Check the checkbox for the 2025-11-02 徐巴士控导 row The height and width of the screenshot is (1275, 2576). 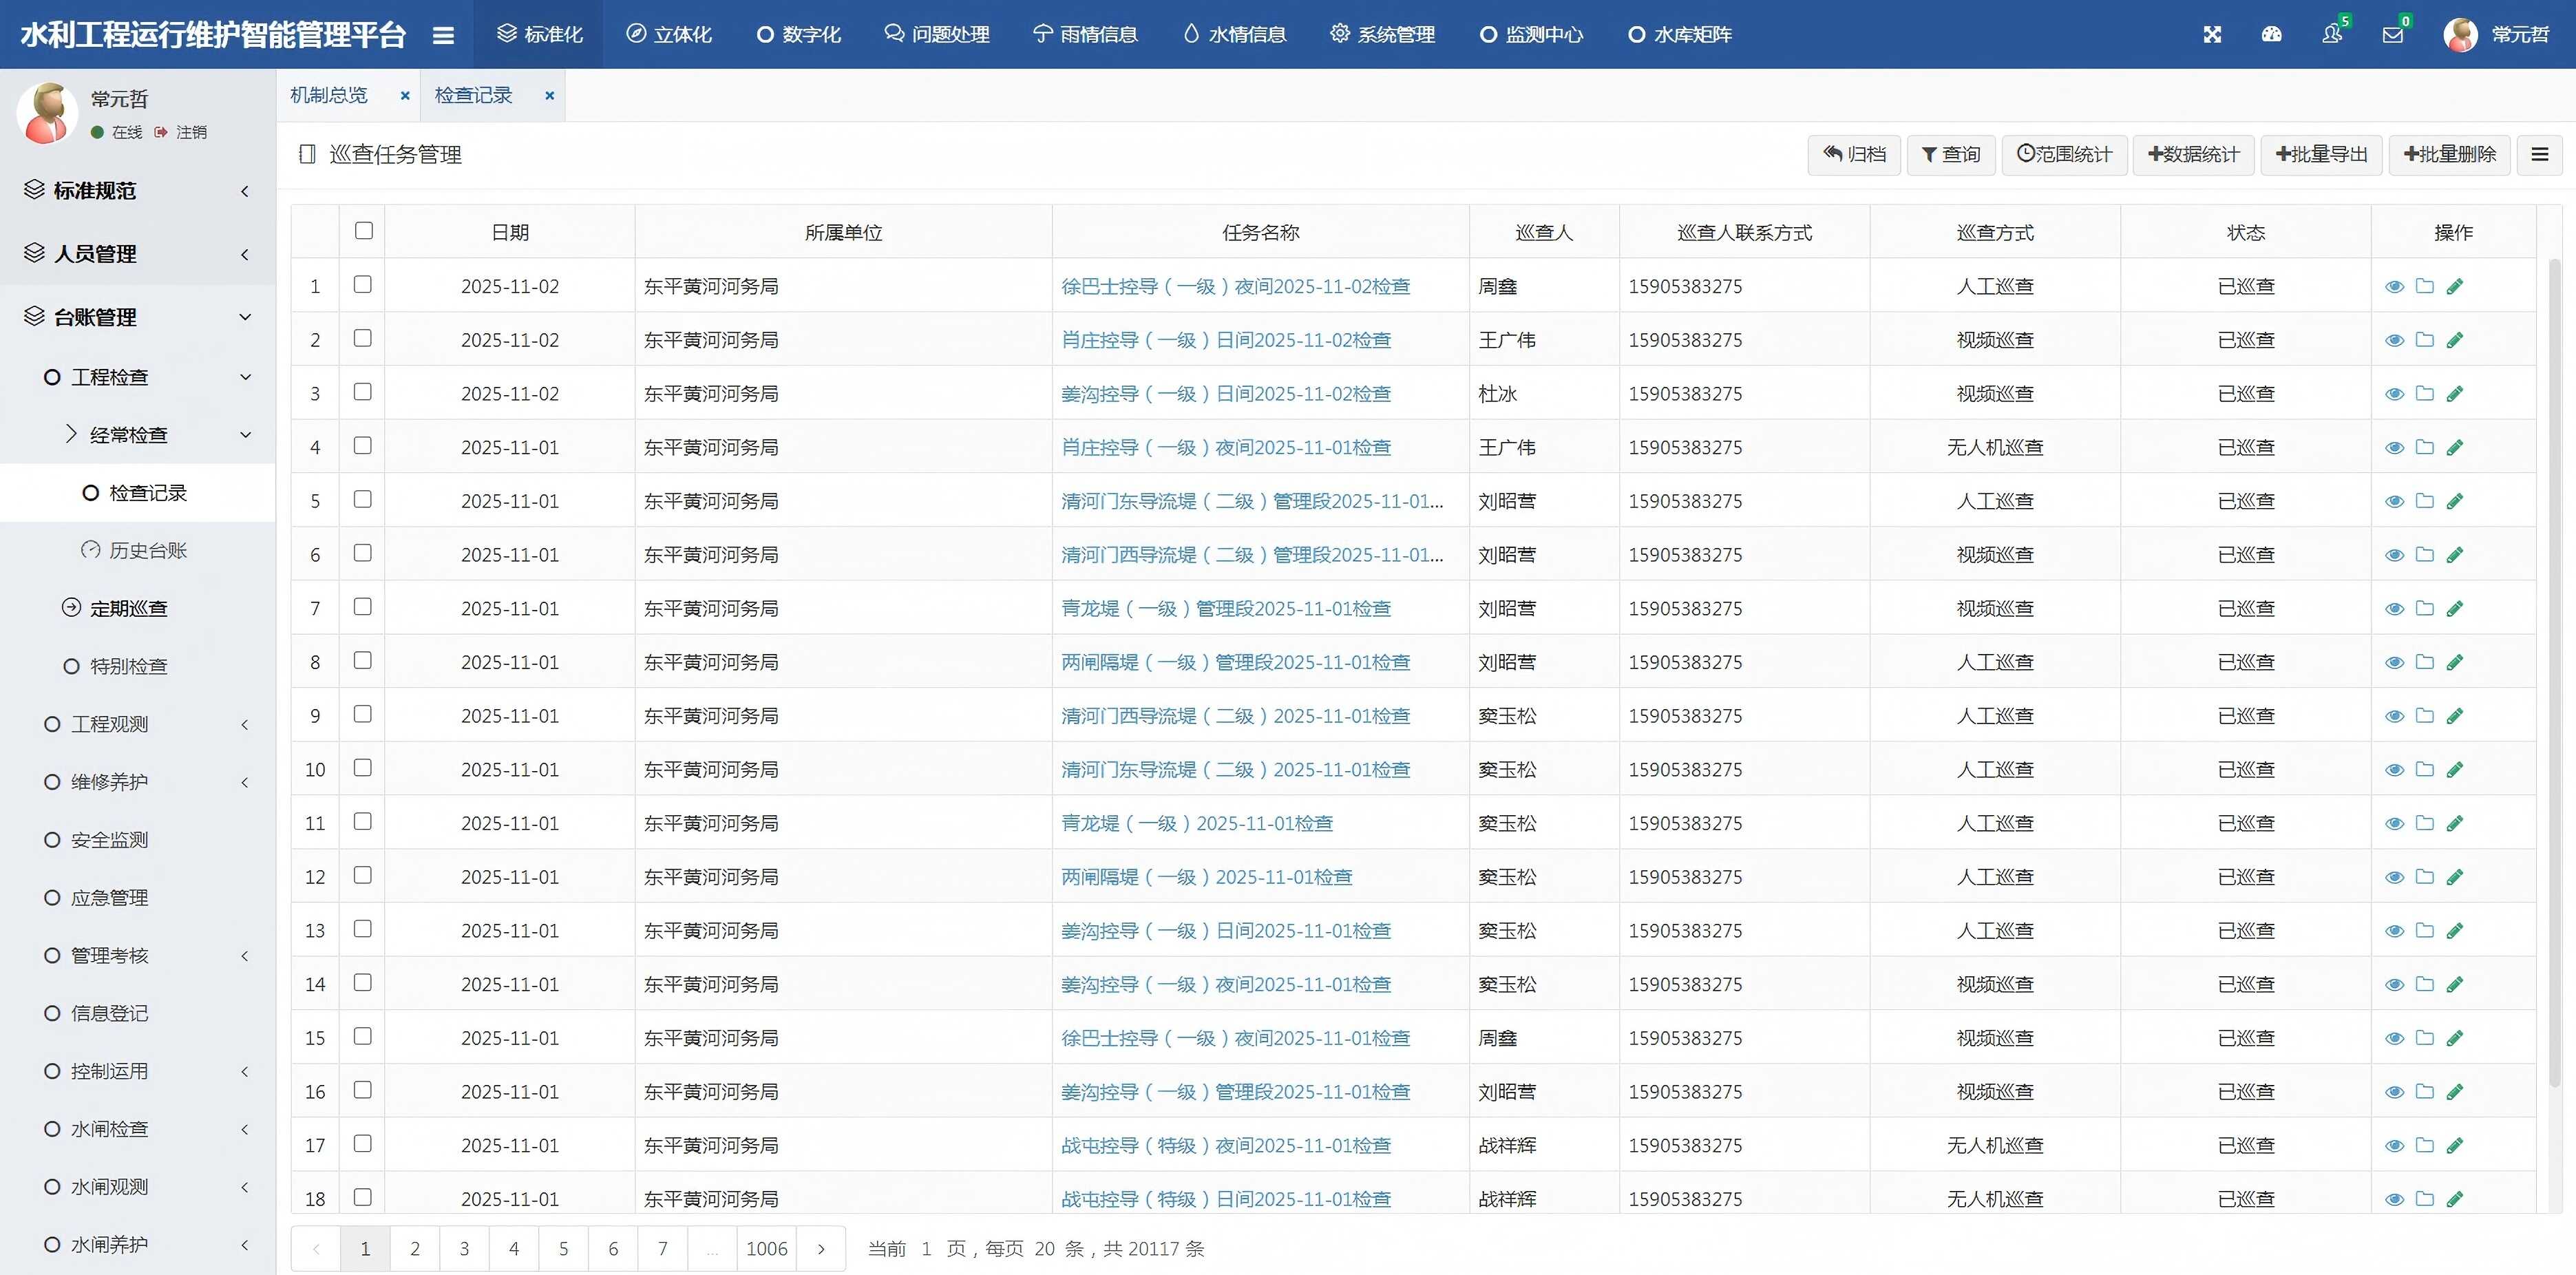click(363, 286)
